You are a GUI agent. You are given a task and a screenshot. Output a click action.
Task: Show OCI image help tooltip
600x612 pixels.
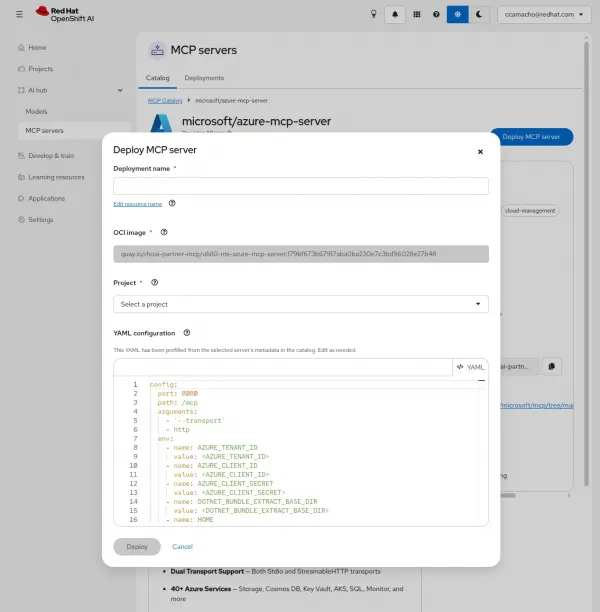click(164, 232)
